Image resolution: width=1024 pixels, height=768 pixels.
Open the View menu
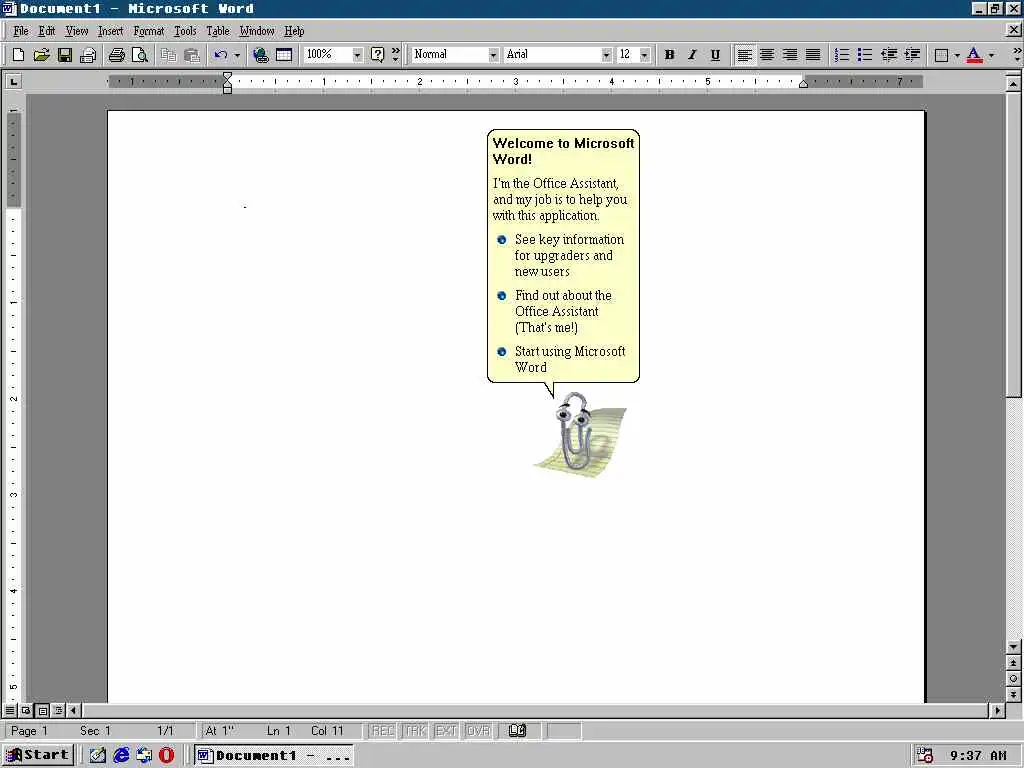[76, 31]
